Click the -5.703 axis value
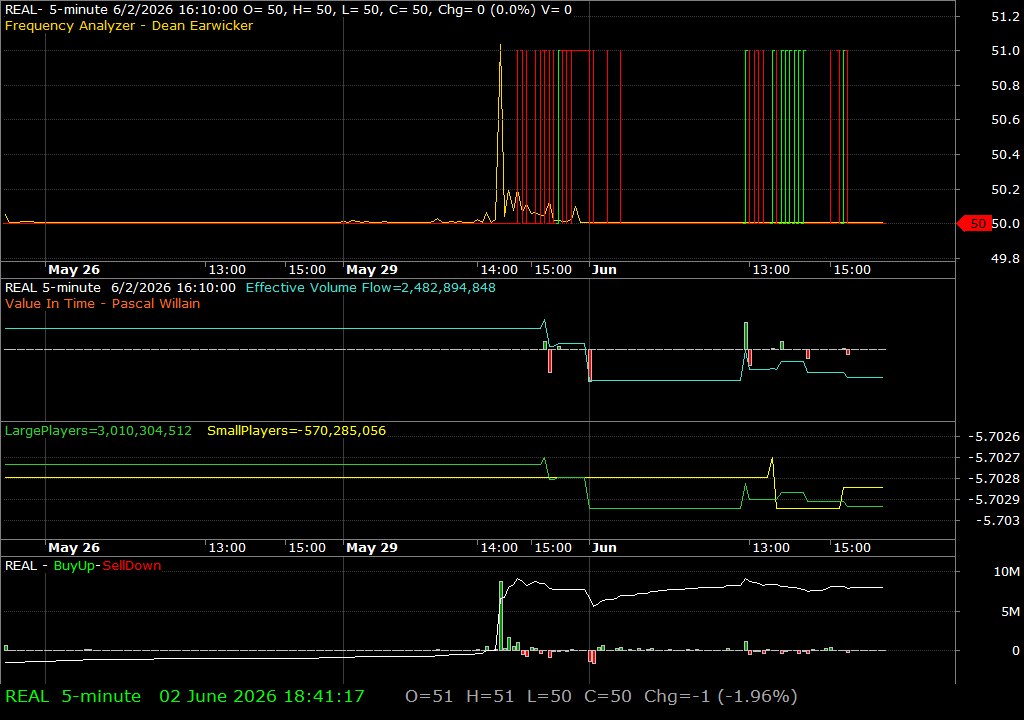1024x720 pixels. coord(997,521)
